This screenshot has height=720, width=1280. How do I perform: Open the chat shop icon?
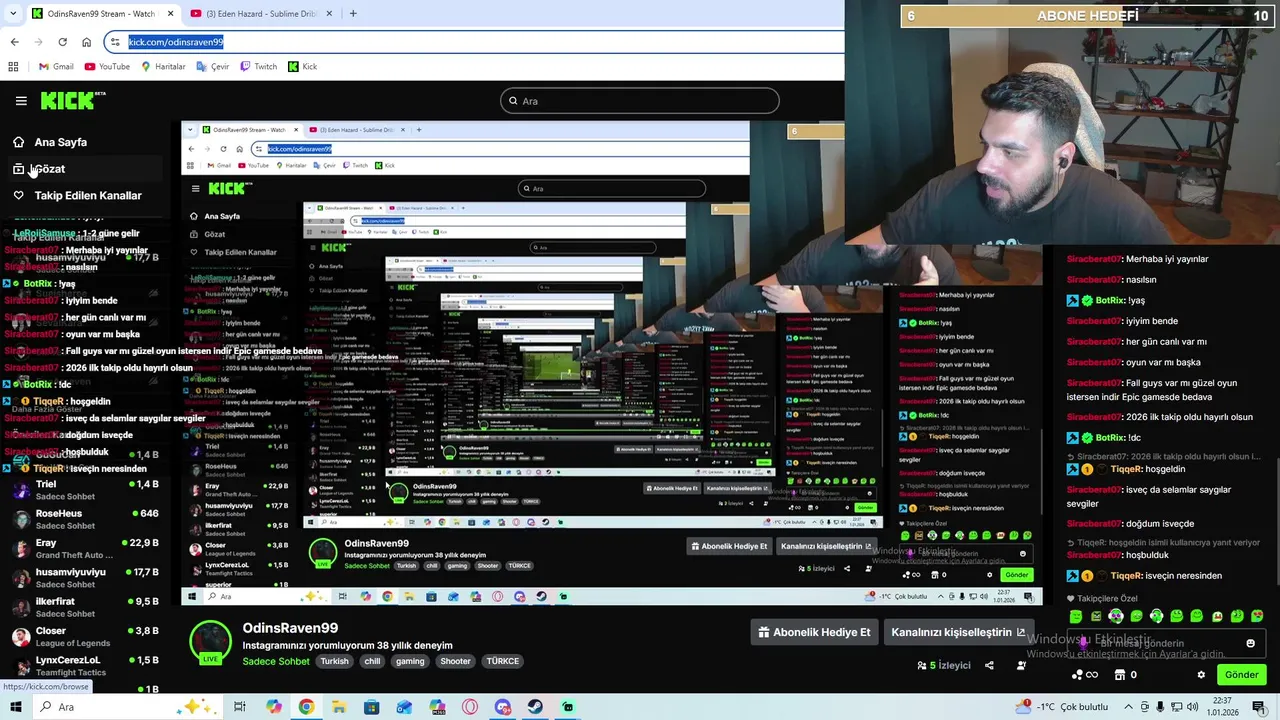pos(1118,675)
